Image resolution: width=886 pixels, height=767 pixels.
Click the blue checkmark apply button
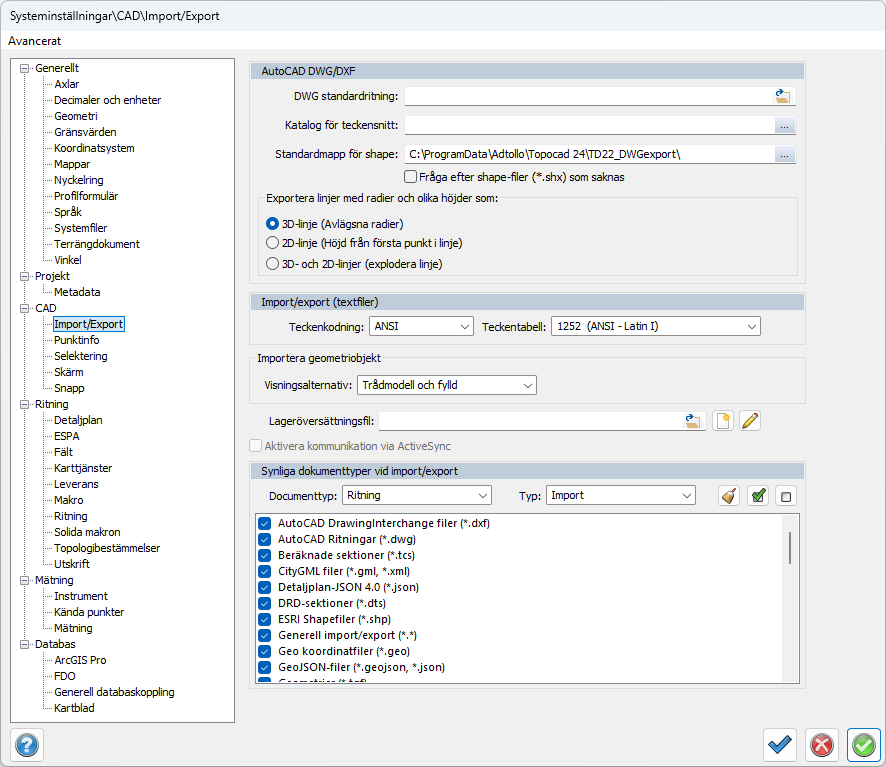coord(780,744)
